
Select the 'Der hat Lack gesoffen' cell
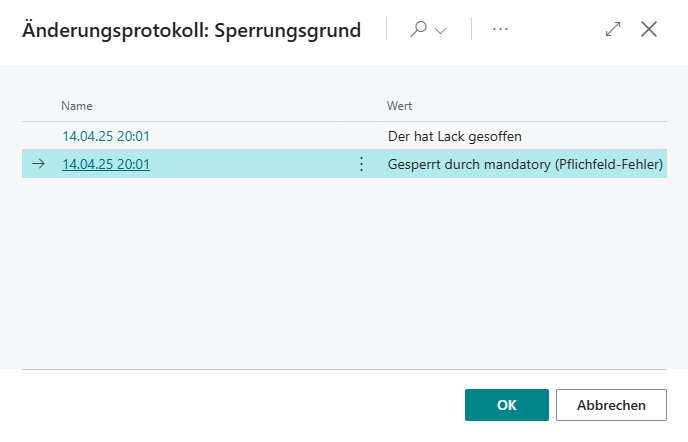[455, 136]
